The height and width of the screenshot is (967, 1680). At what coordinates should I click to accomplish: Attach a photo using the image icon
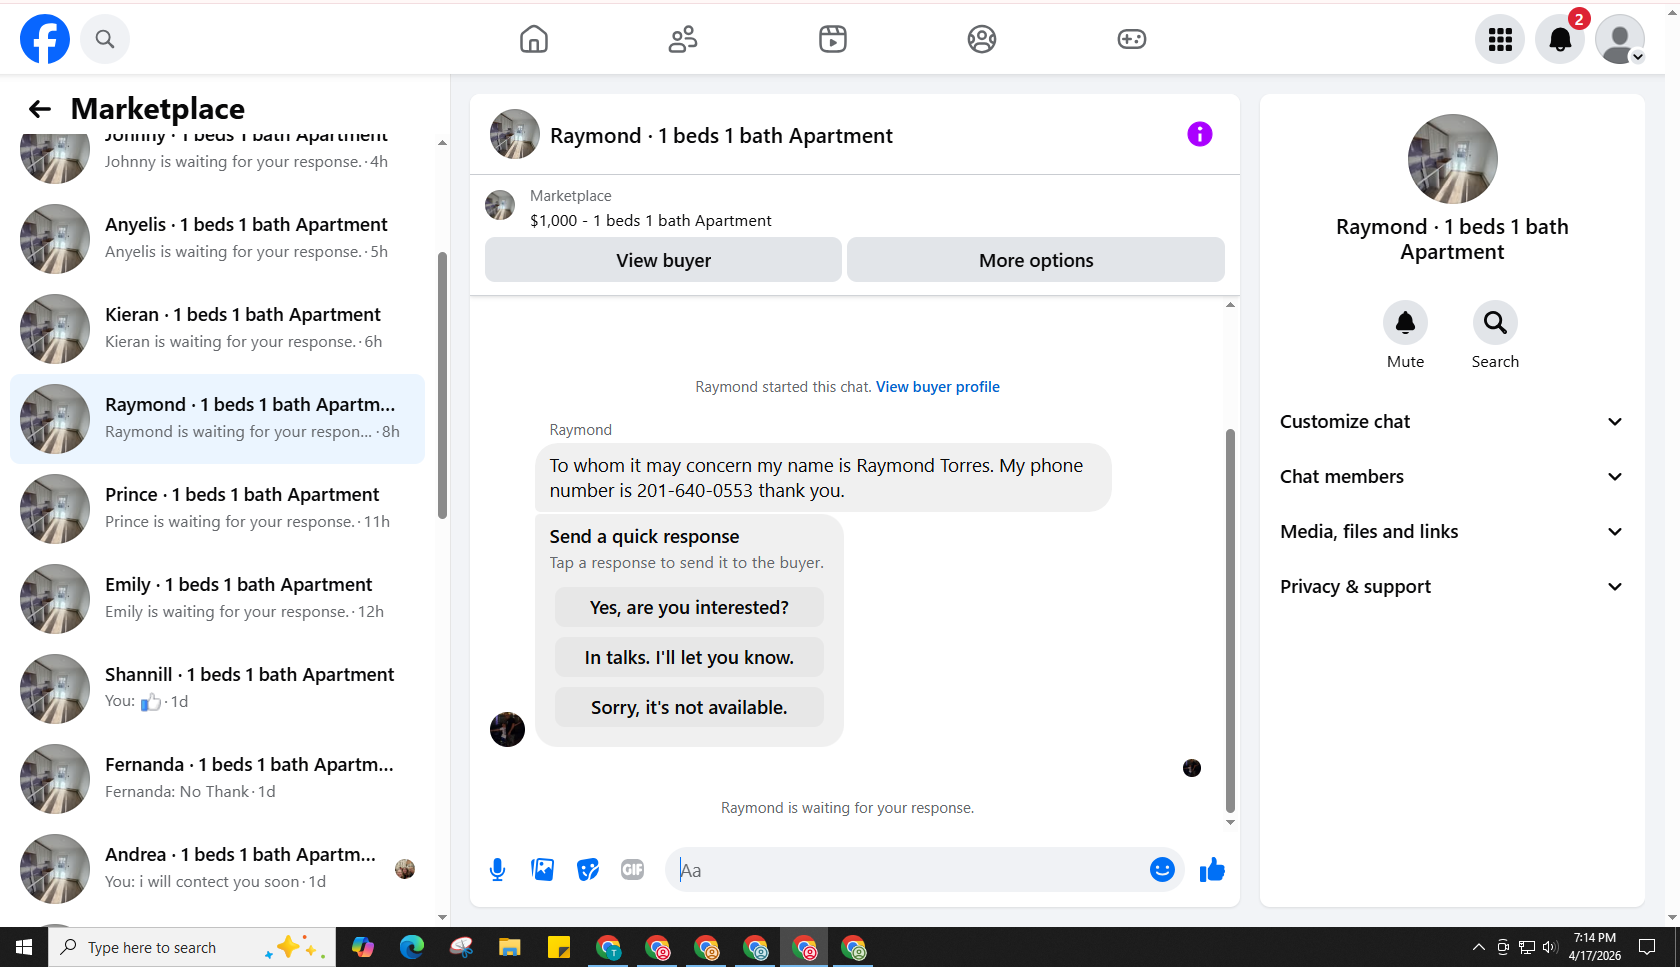[x=543, y=870]
